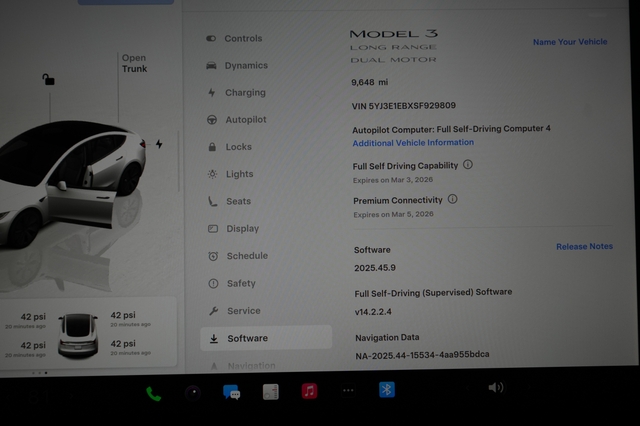Show info for Full Self Driving Capability
Screen dimensions: 640x426
pyautogui.click(x=468, y=164)
